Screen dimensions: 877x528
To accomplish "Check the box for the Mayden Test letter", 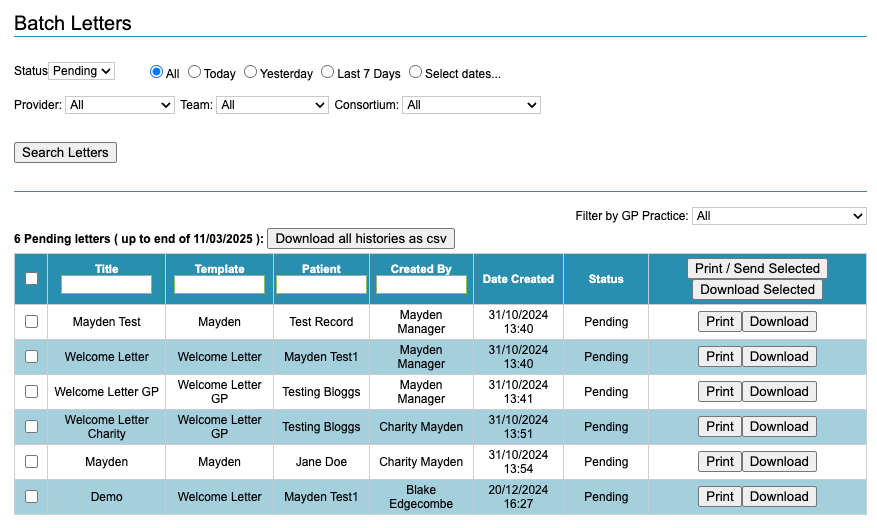I will point(31,322).
